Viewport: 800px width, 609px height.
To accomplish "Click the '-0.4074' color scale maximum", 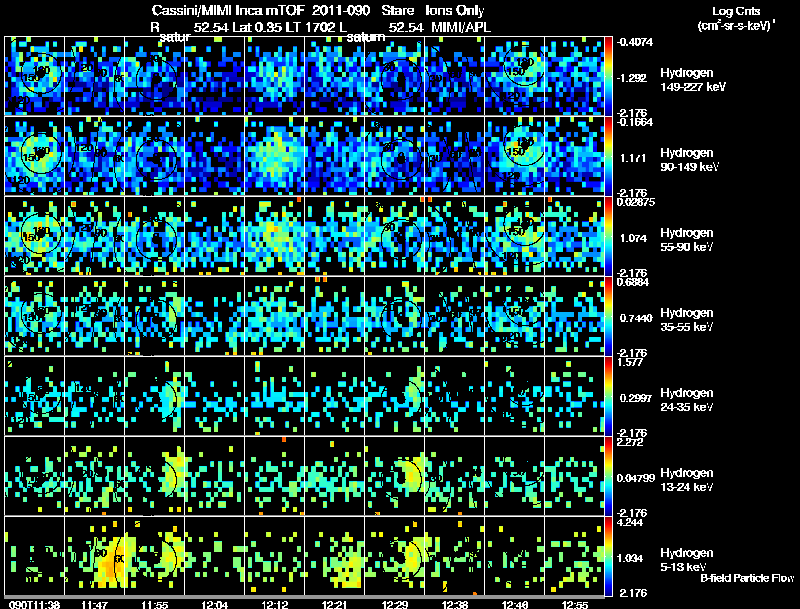I will [634, 42].
